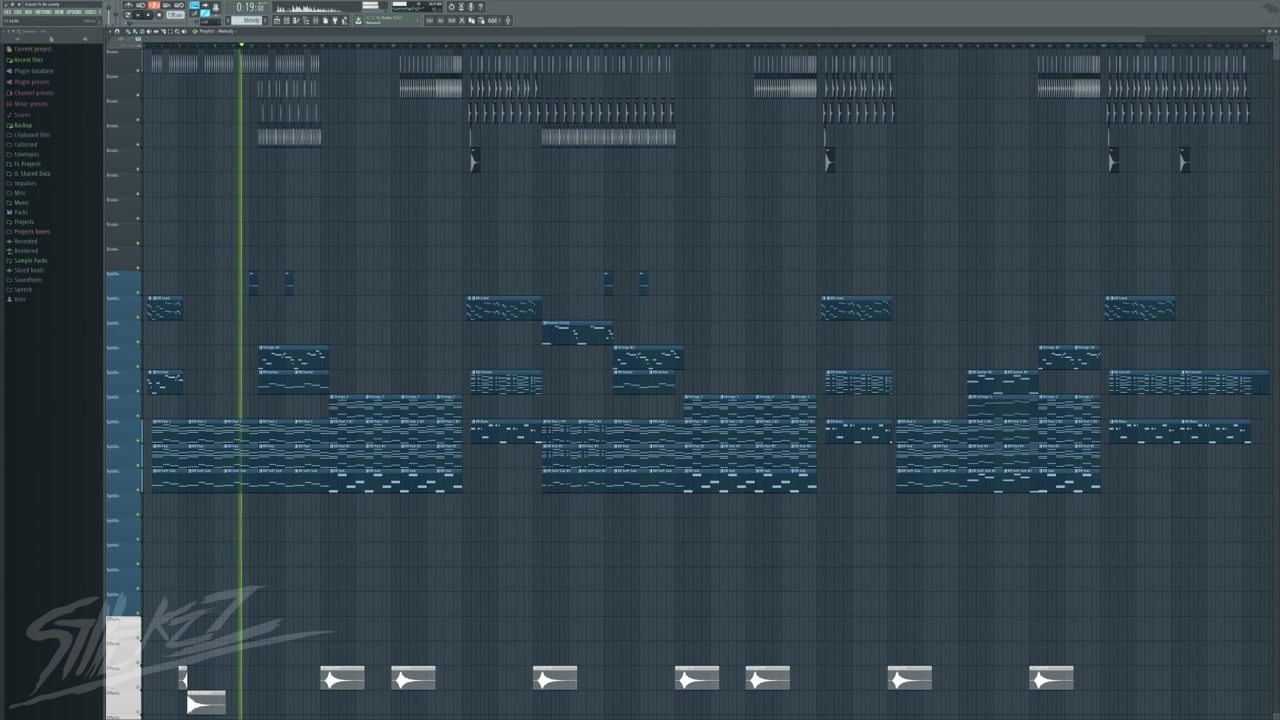
Task: Toggle the Browser panel from the toolbar
Action: (306, 20)
